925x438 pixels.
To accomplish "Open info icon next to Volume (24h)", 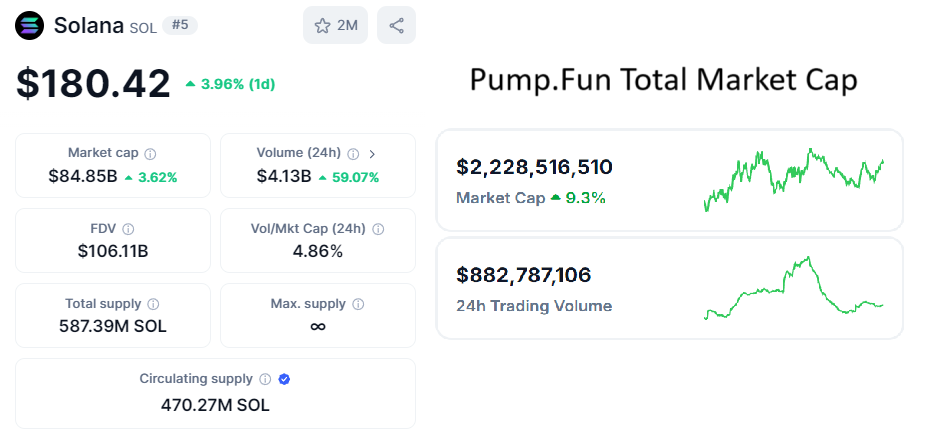I will (353, 154).
